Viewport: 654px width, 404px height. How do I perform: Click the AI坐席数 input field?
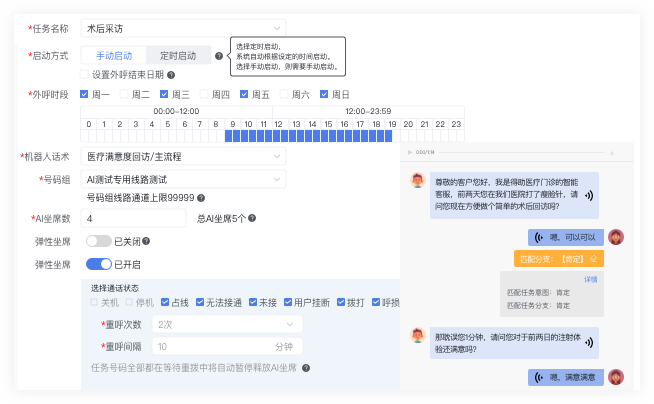pos(133,218)
